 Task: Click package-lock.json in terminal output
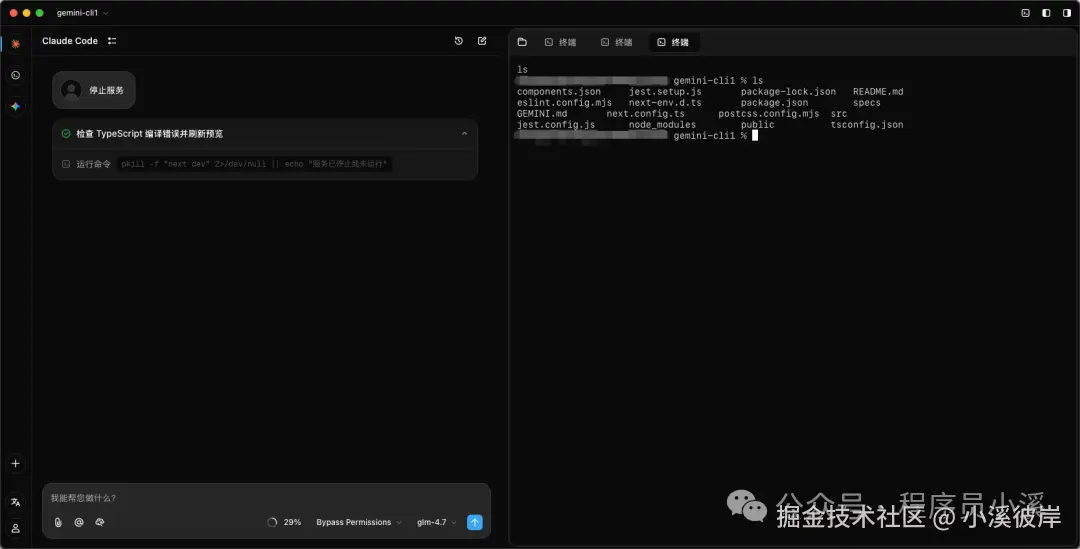(789, 92)
